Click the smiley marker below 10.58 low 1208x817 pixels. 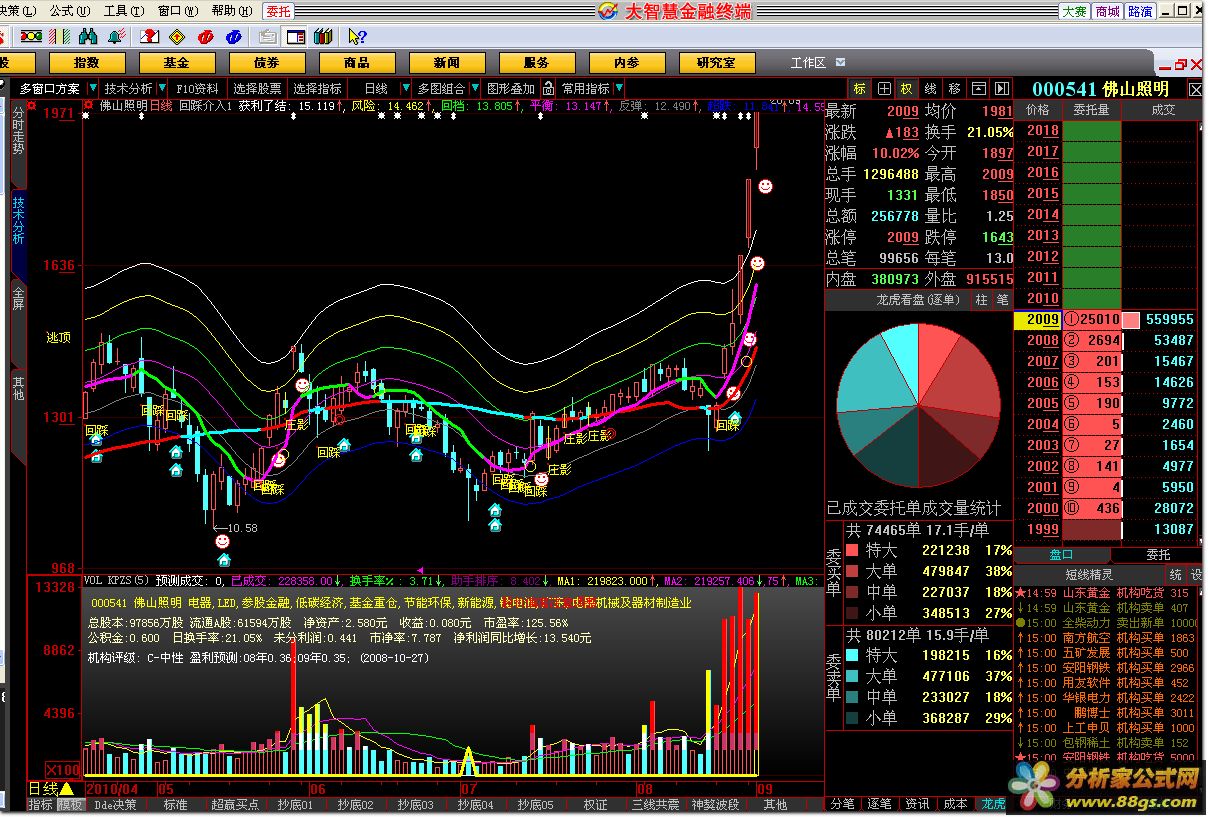pos(222,541)
